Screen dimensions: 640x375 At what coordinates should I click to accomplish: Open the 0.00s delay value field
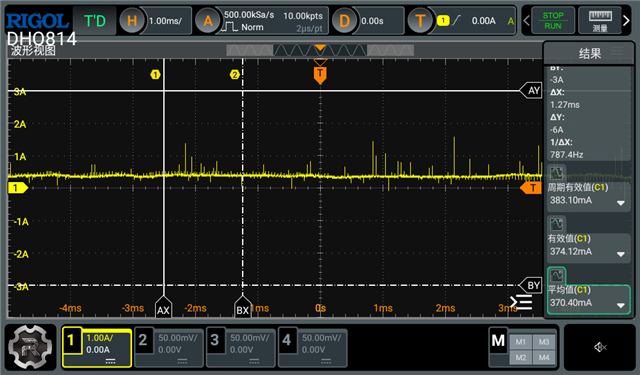372,20
